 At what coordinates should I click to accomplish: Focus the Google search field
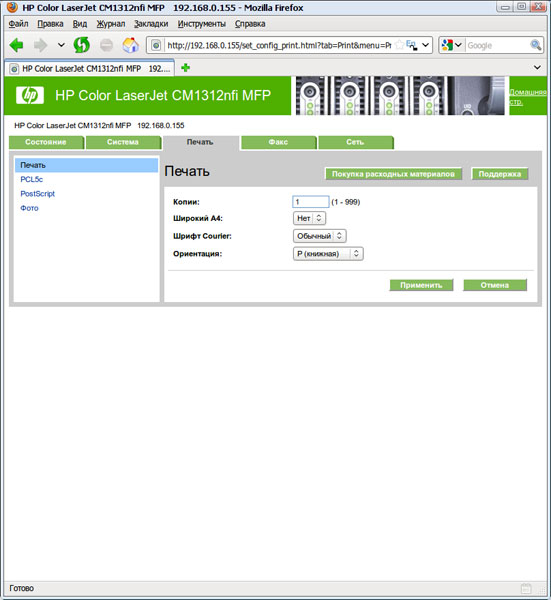point(497,46)
